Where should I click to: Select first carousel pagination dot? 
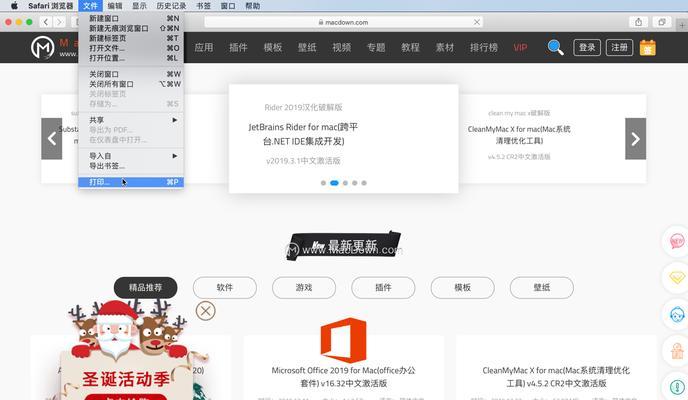point(323,183)
